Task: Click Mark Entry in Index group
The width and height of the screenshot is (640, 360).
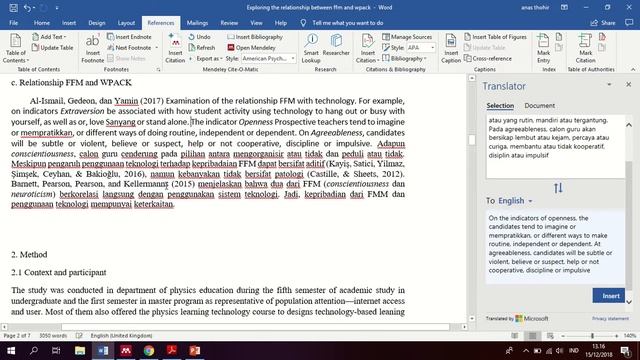Action: pos(543,48)
